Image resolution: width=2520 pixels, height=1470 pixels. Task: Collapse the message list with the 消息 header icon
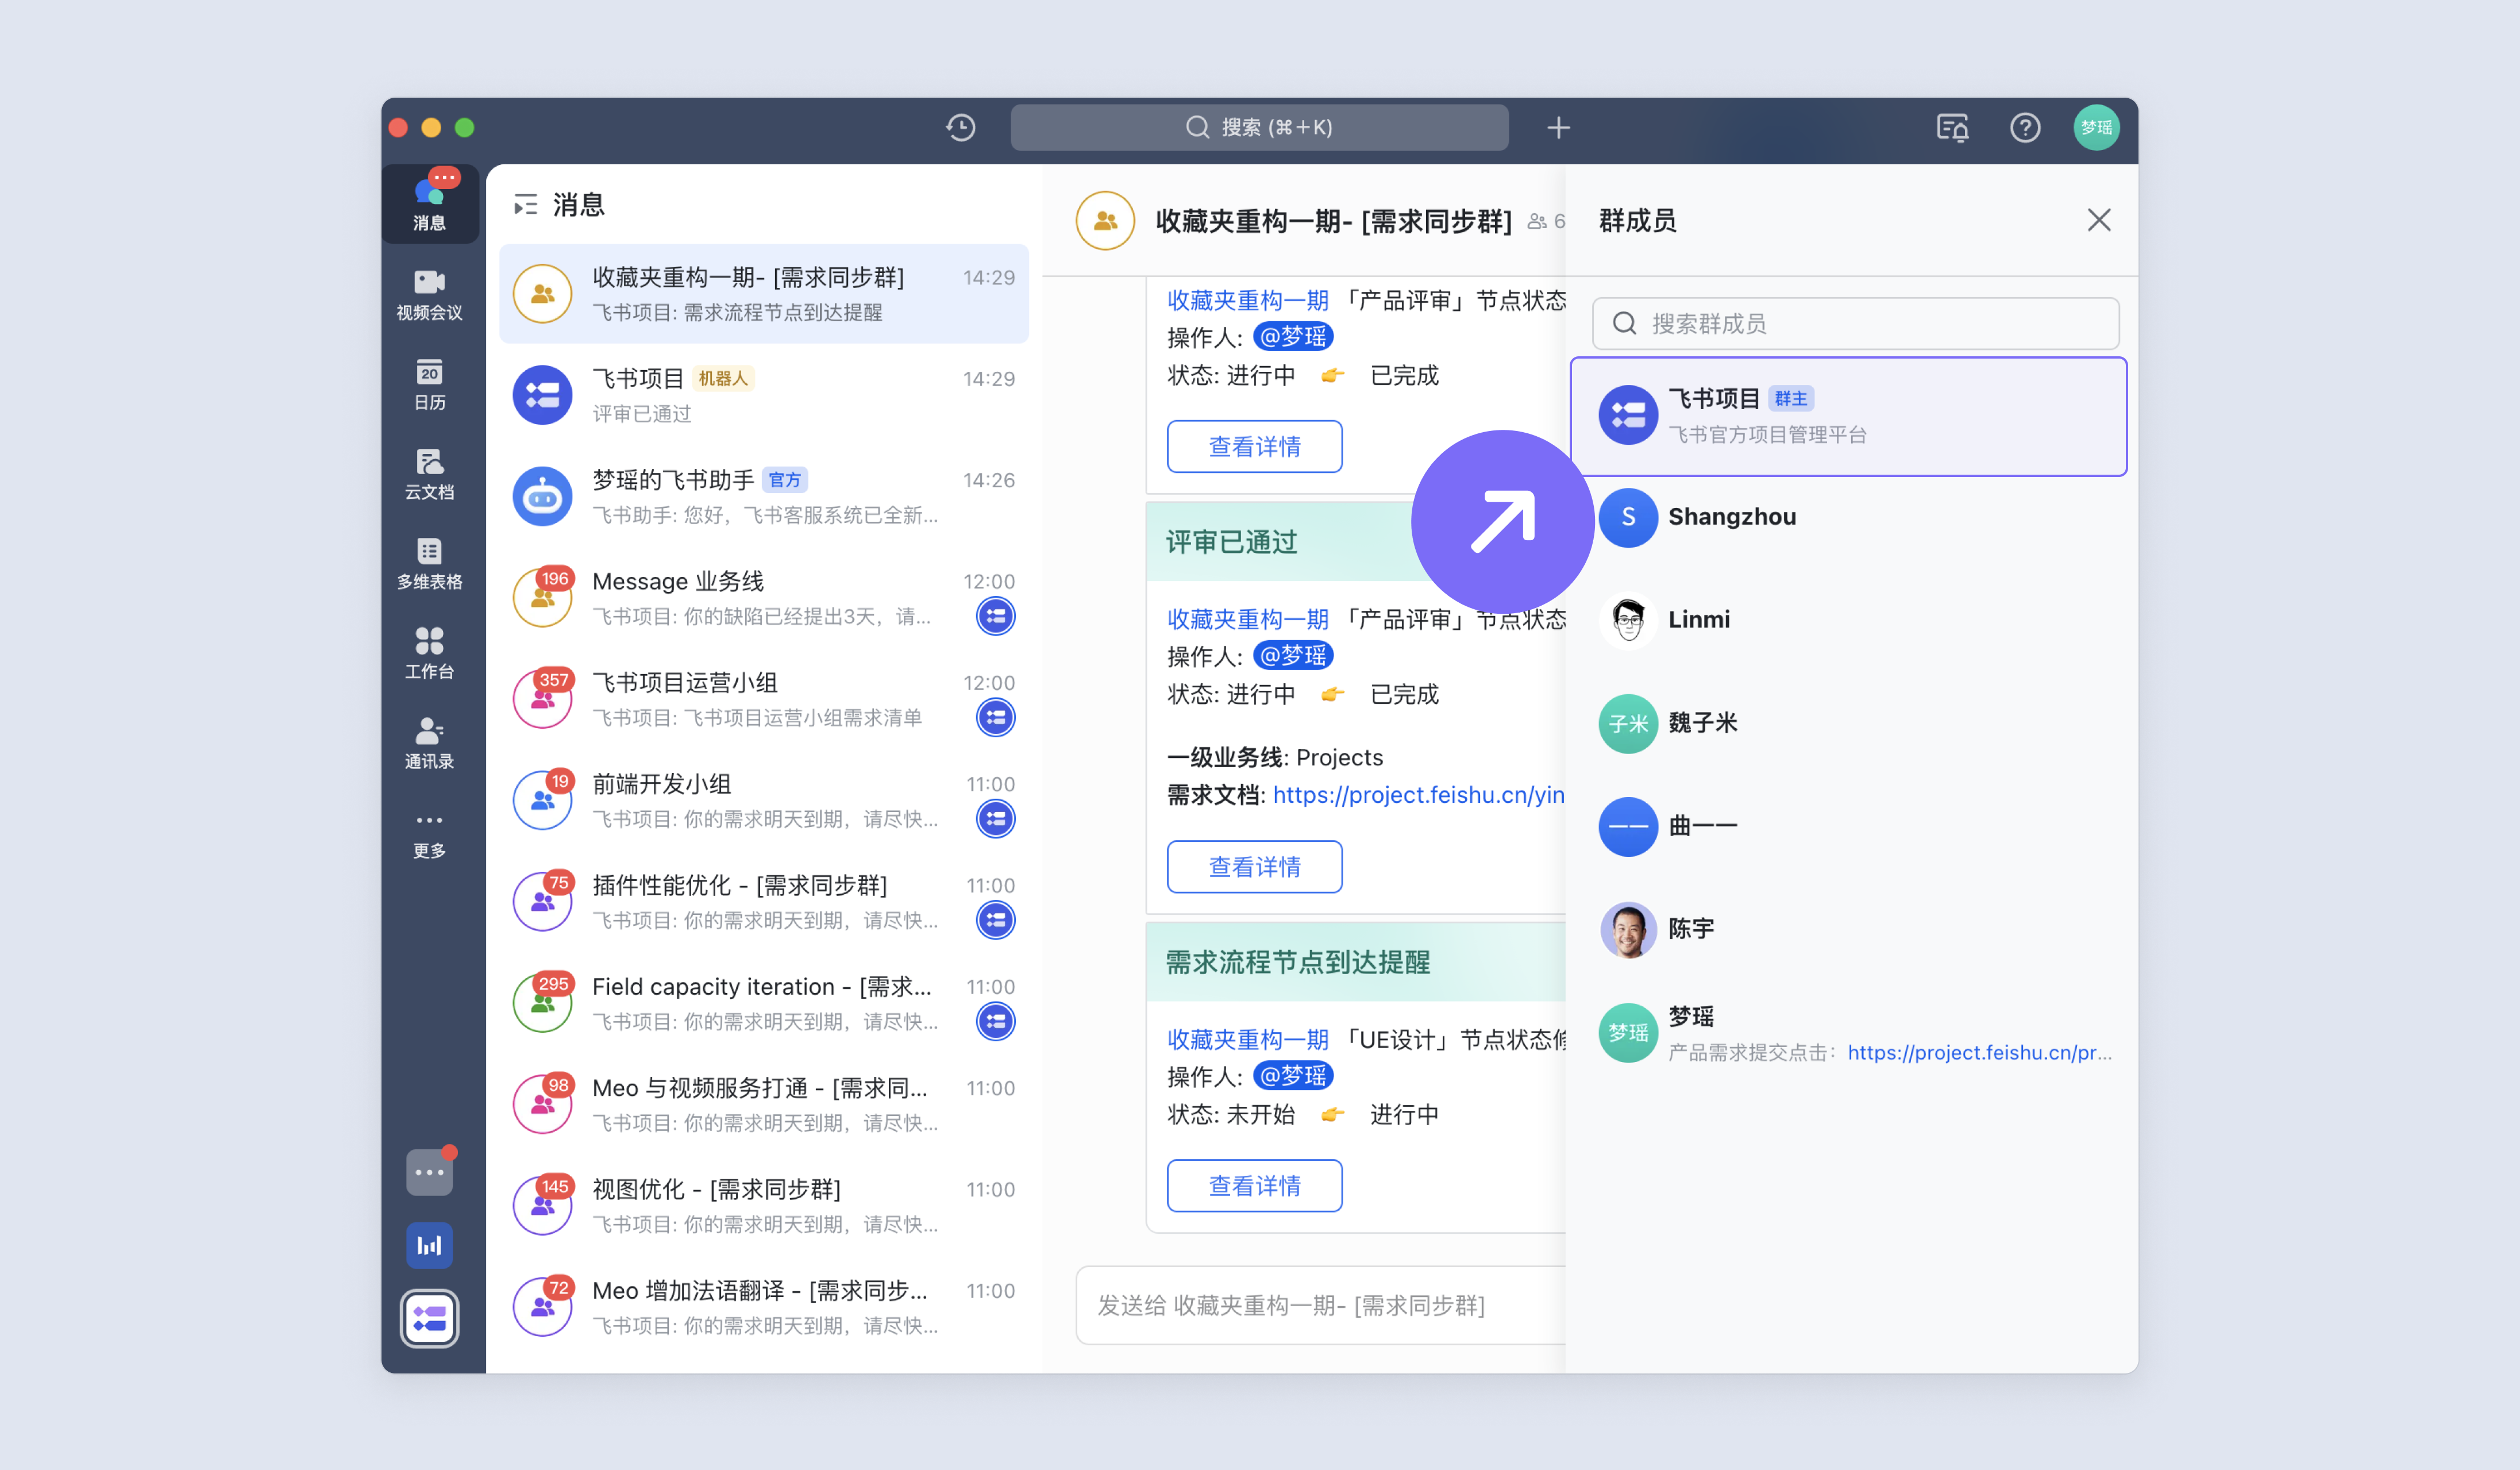click(x=525, y=205)
